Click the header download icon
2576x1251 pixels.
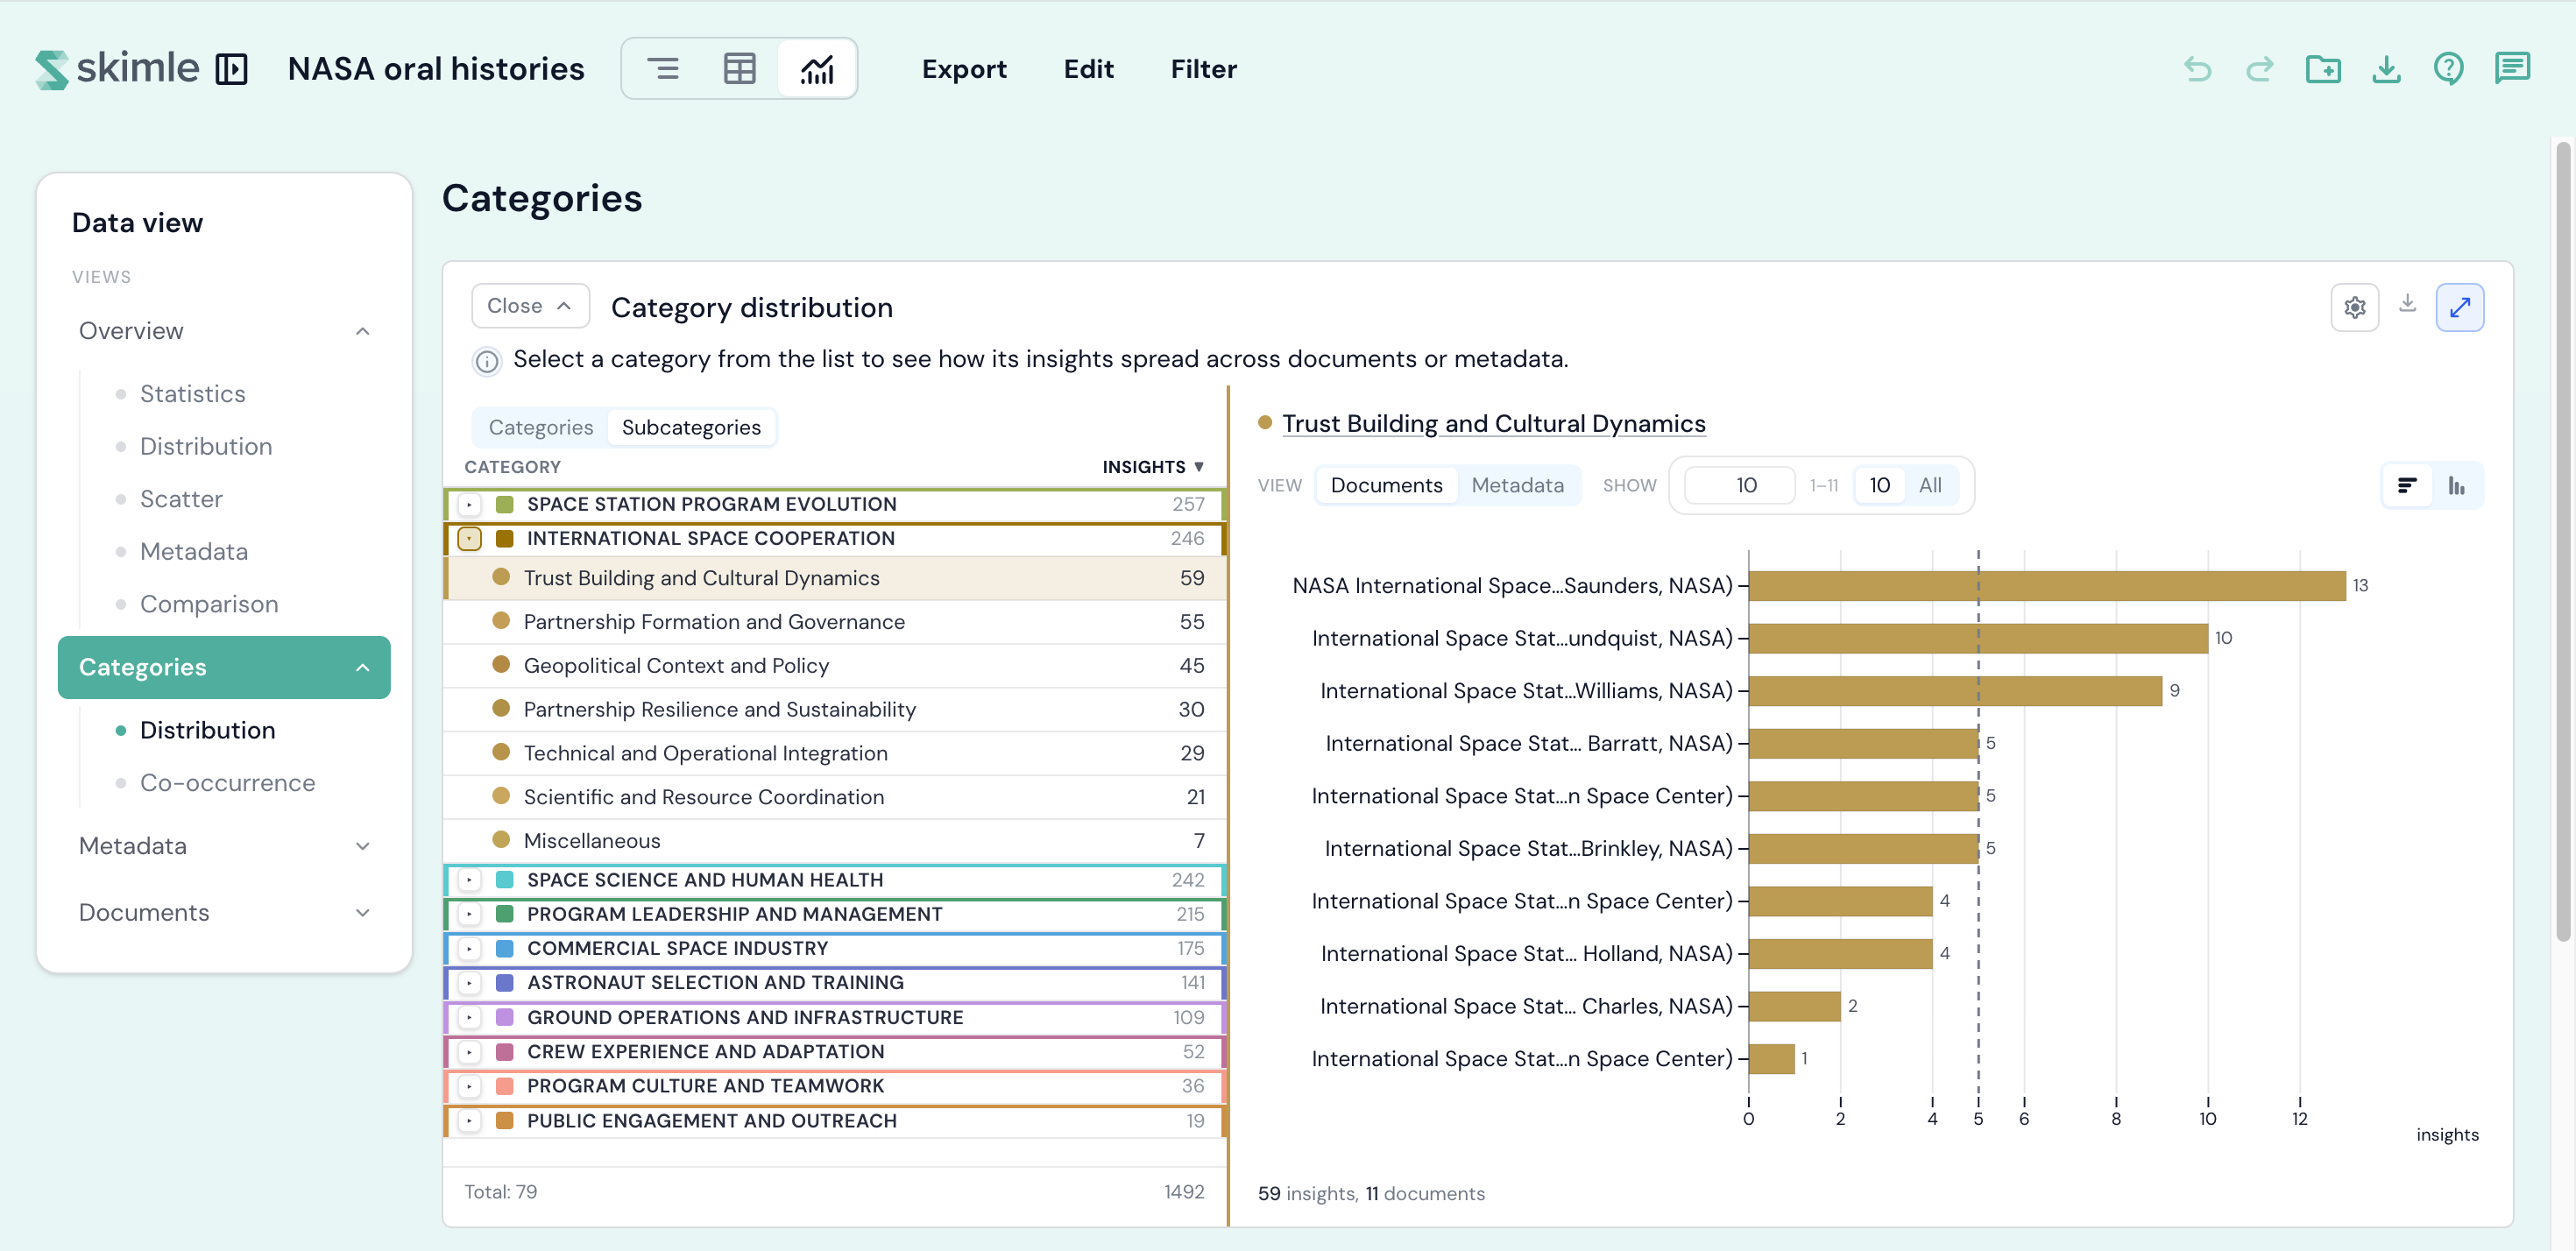2386,69
